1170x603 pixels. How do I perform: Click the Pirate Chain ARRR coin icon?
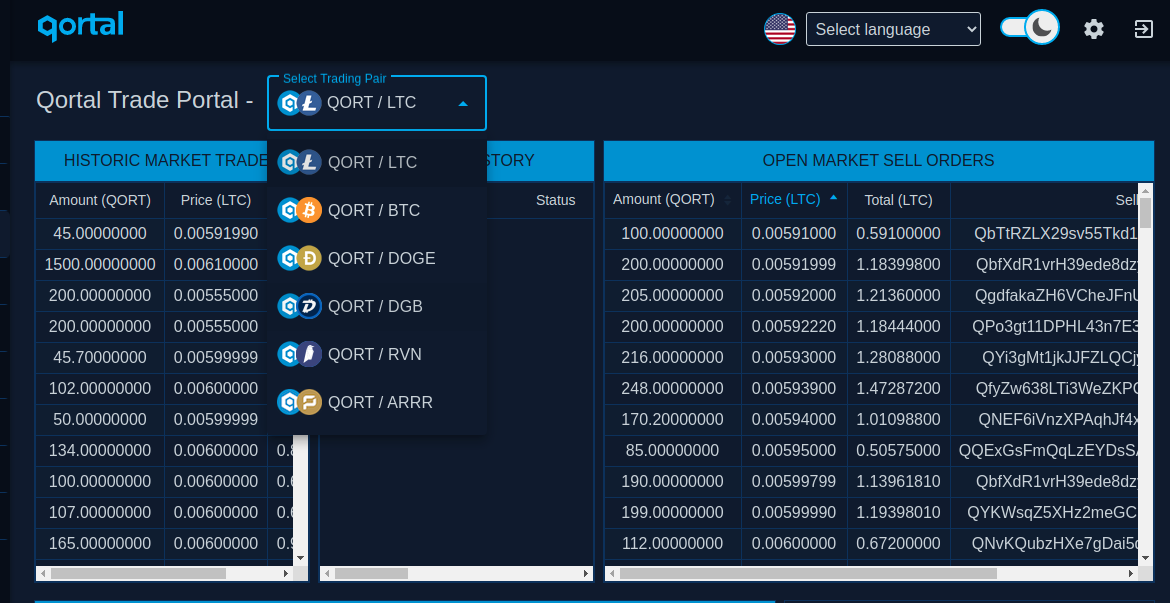pos(309,402)
